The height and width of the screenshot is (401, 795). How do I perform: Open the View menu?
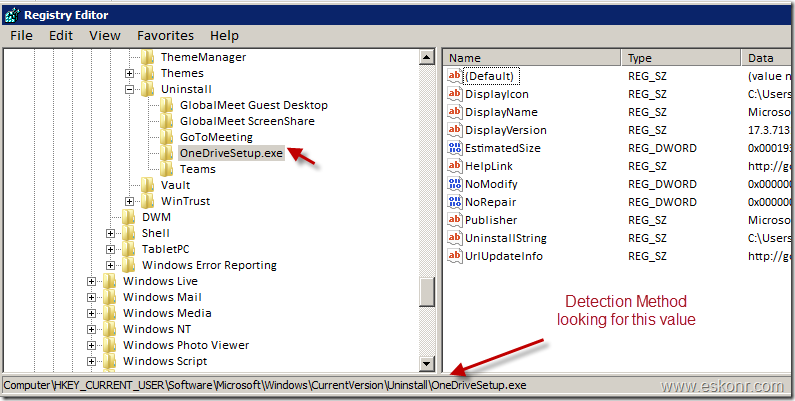[x=105, y=35]
